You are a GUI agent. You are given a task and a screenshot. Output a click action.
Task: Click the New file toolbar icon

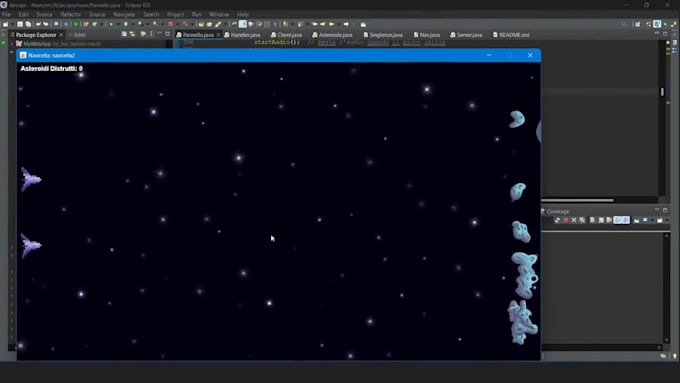[5, 24]
